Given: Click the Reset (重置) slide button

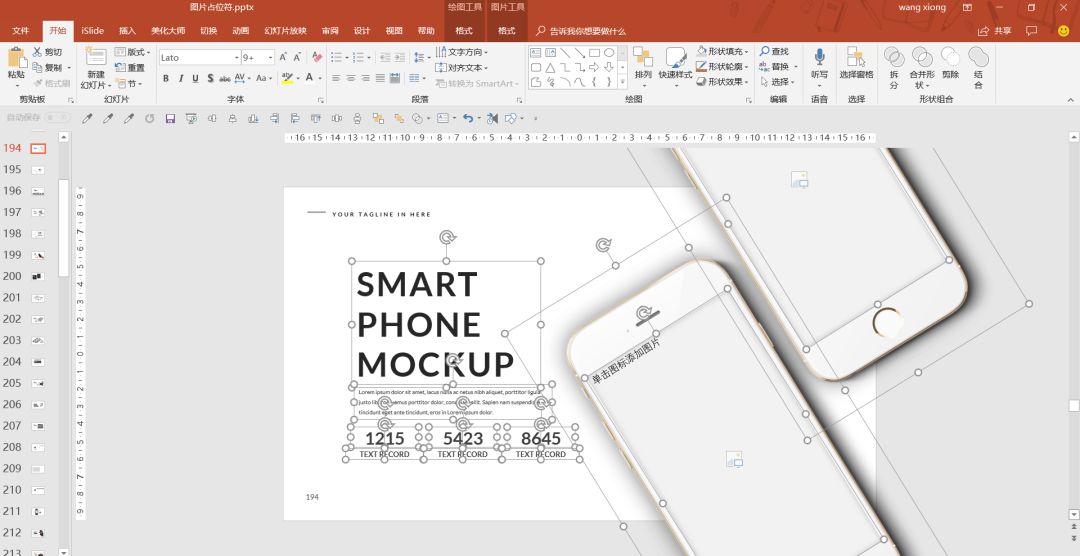Looking at the screenshot, I should [x=129, y=68].
